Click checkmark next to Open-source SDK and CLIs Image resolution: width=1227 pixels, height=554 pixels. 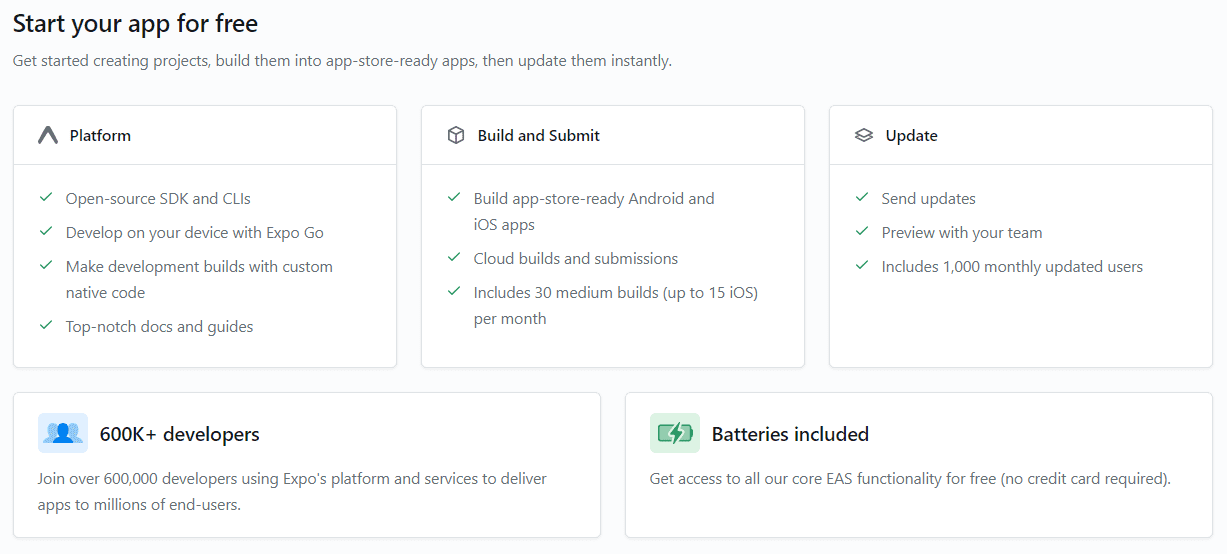[x=46, y=198]
